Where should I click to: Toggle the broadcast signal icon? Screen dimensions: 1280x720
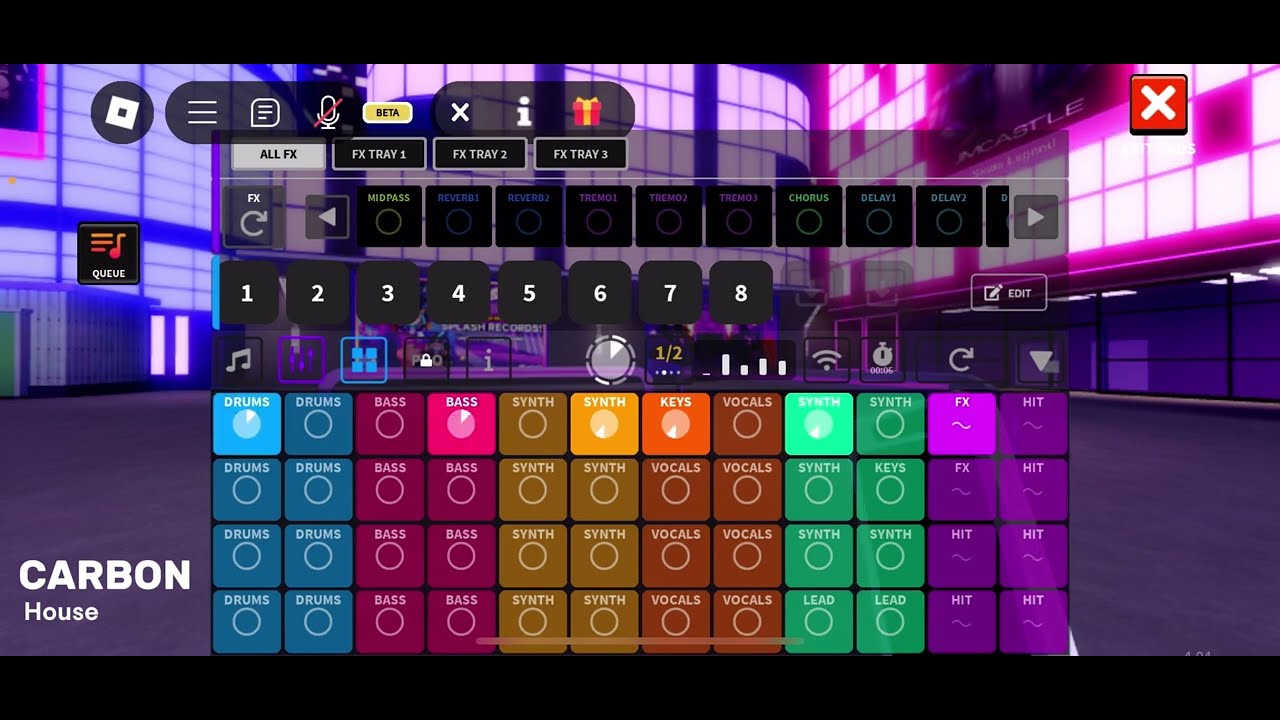tap(827, 360)
